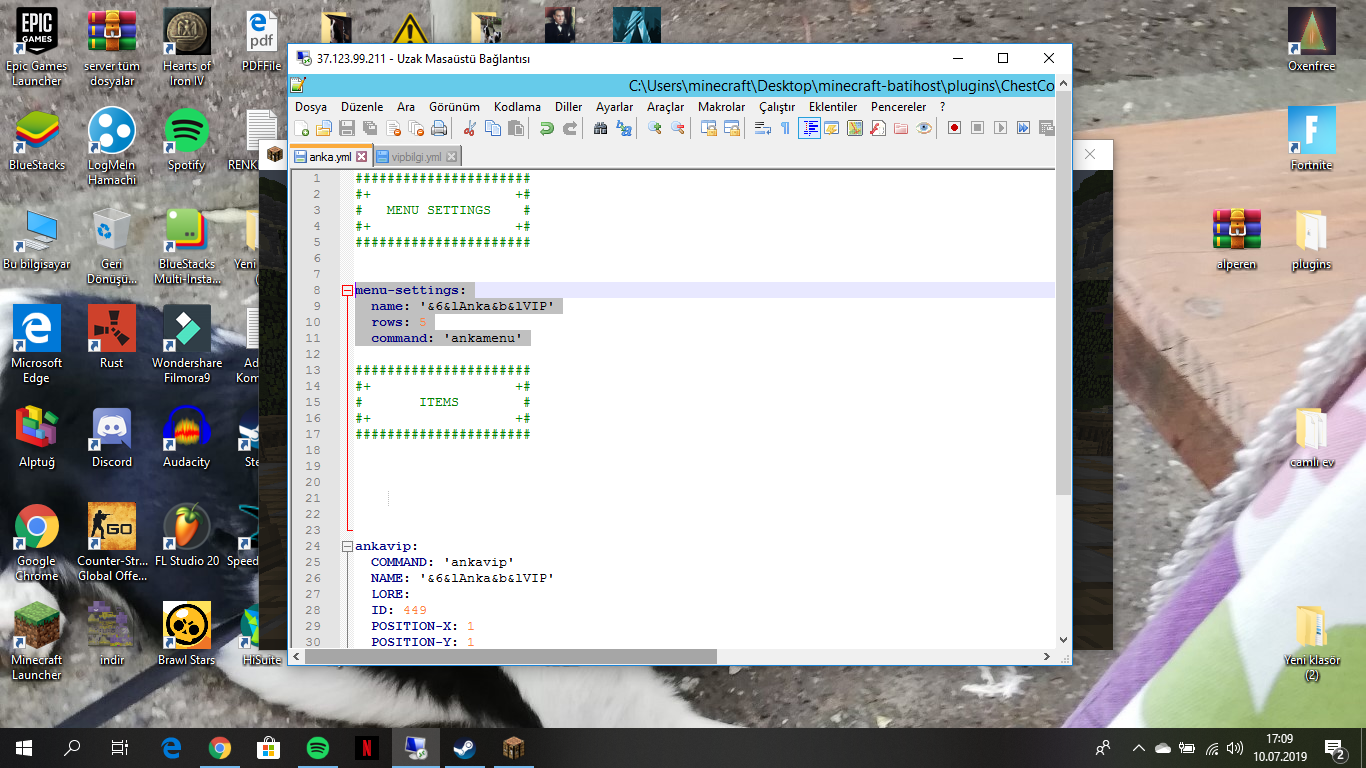Open the Ayarlar menu
This screenshot has width=1366, height=768.
click(x=614, y=107)
